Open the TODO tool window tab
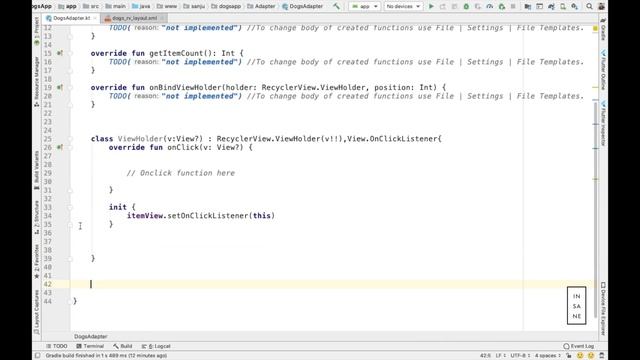This screenshot has height=360, width=640. click(x=57, y=346)
